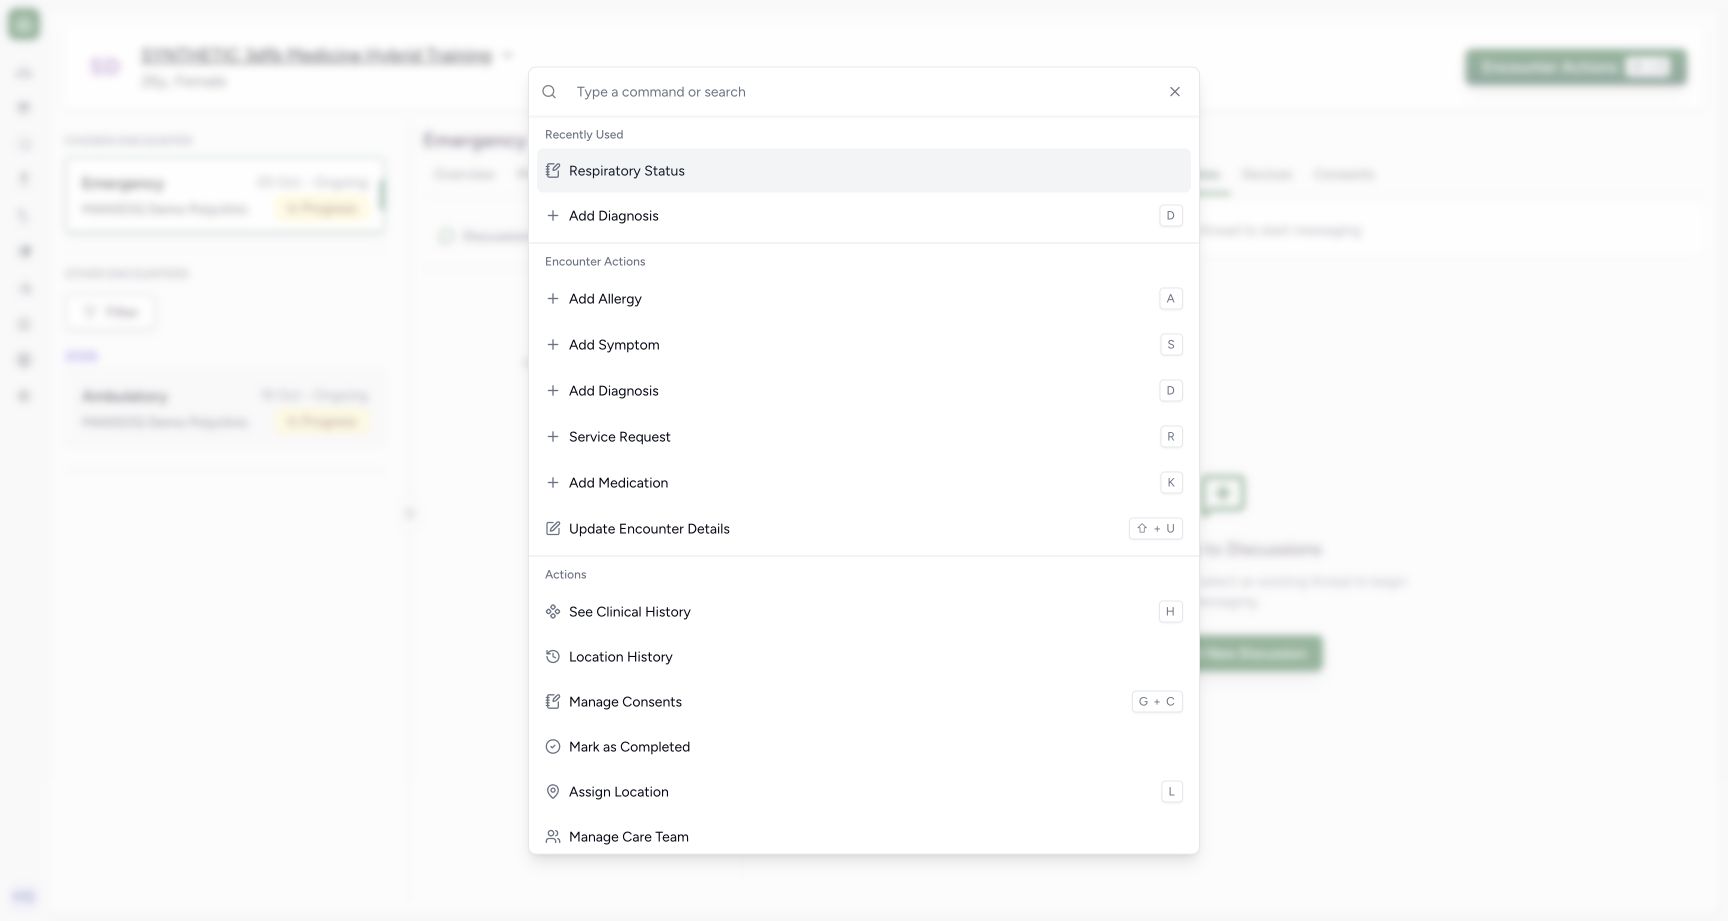Choose Add Diagnosis under Encounter Actions

point(864,391)
